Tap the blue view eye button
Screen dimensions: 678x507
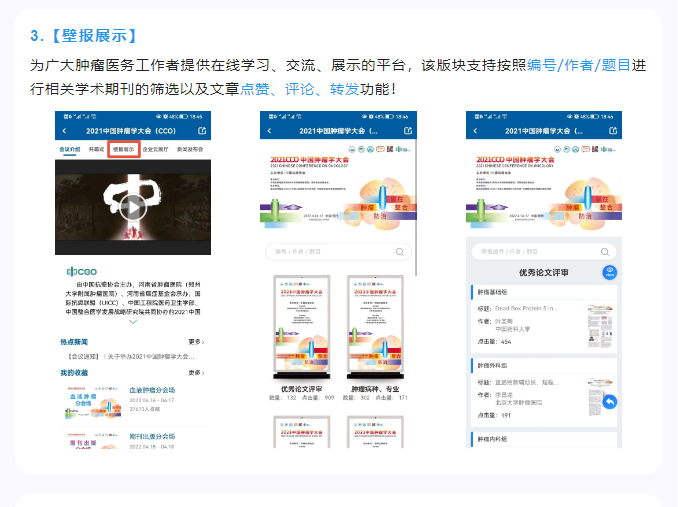[610, 272]
